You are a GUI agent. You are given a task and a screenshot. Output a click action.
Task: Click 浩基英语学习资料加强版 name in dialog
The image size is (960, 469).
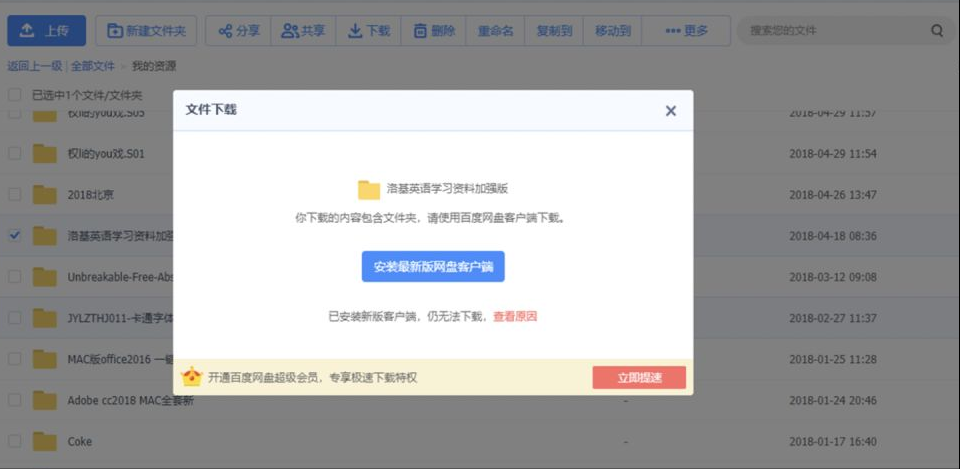[448, 189]
